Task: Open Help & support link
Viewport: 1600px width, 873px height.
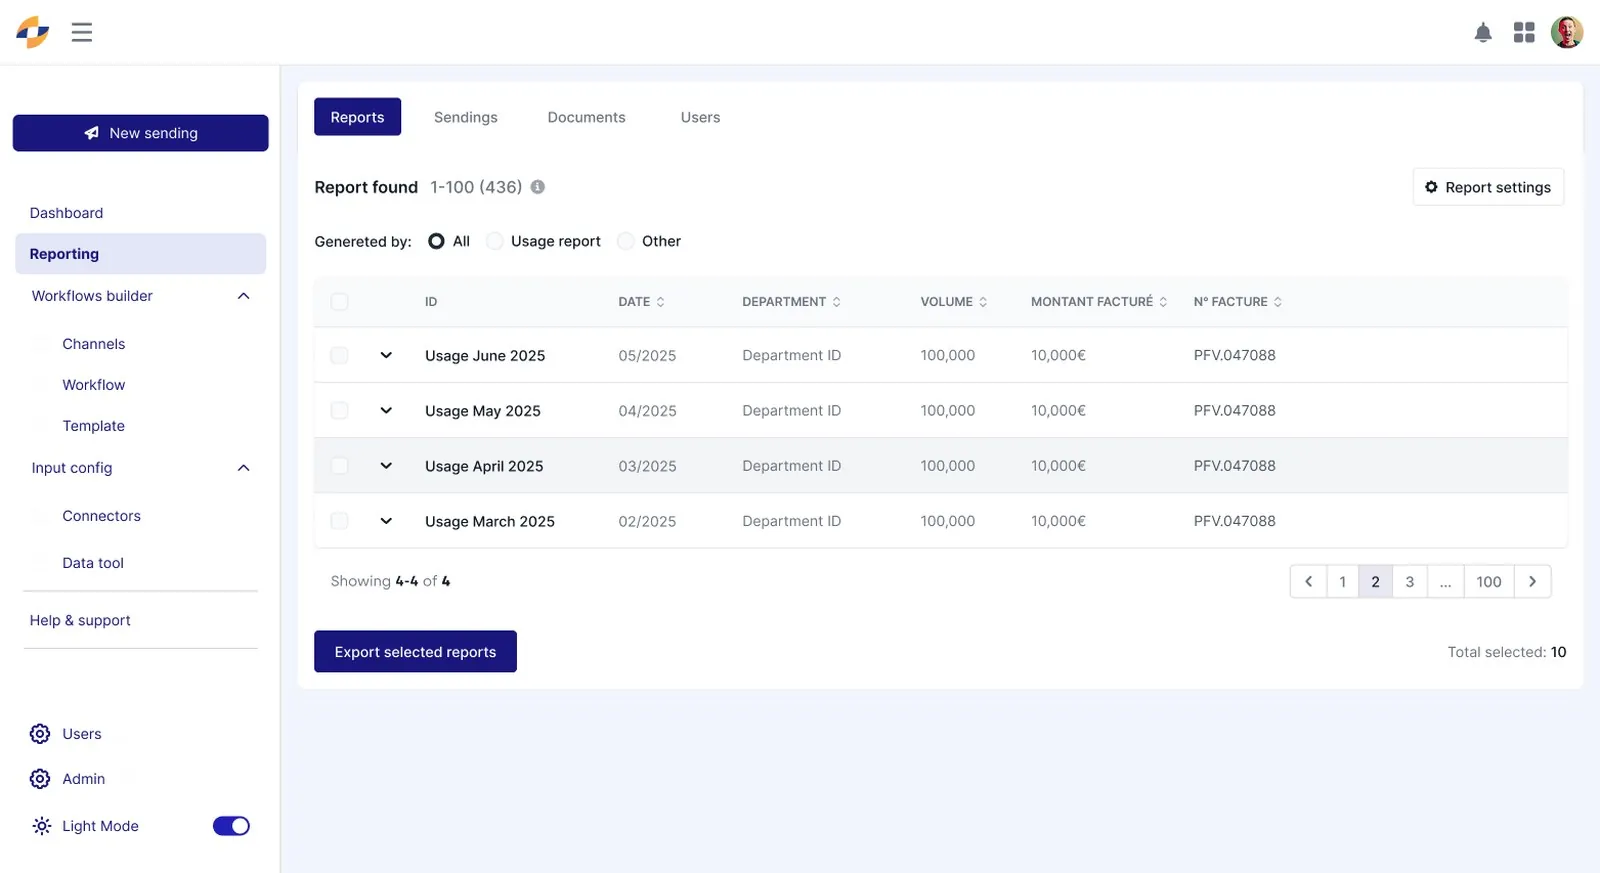Action: pos(80,620)
